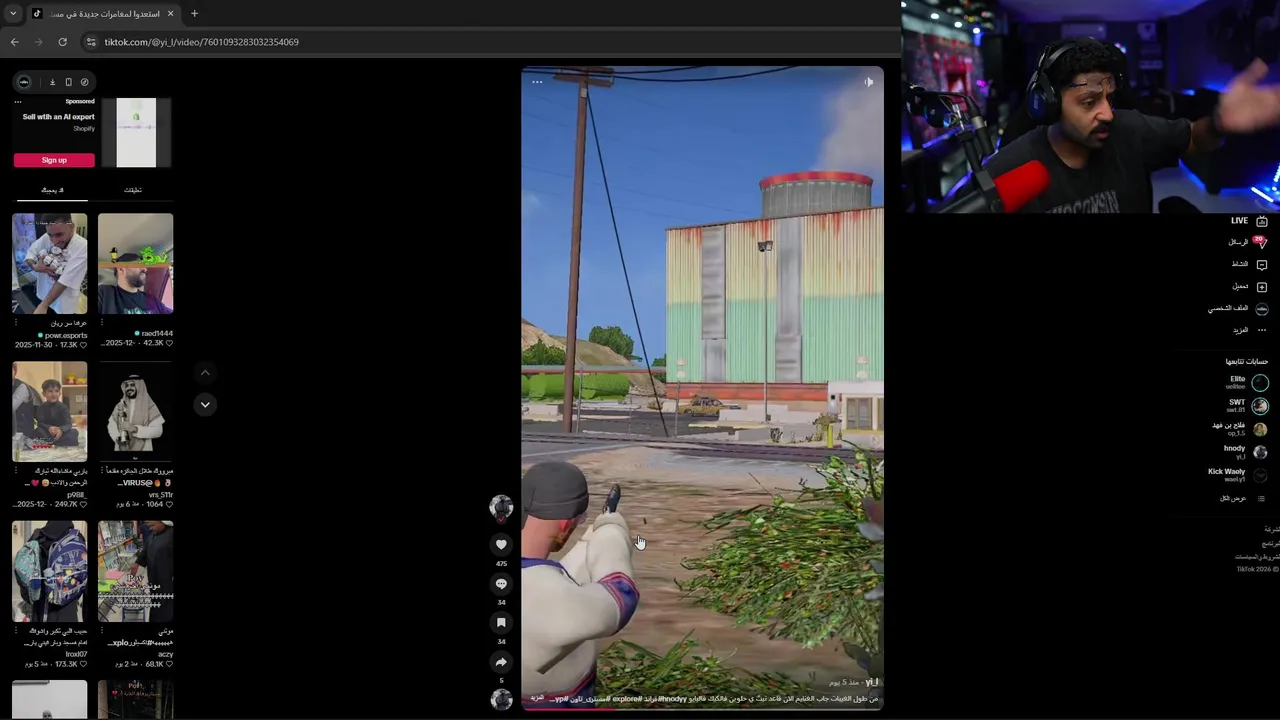Open the Kick Waely followed account
Viewport: 1280px width, 720px height.
(1238, 474)
